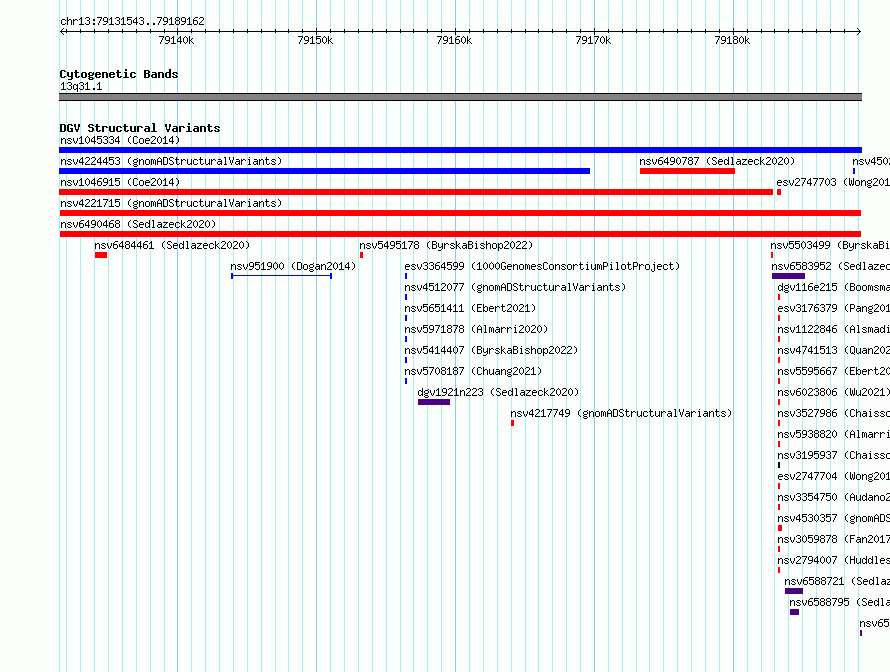
Task: Select the nsv2794007 (Huddleston) label
Action: [x=833, y=560]
